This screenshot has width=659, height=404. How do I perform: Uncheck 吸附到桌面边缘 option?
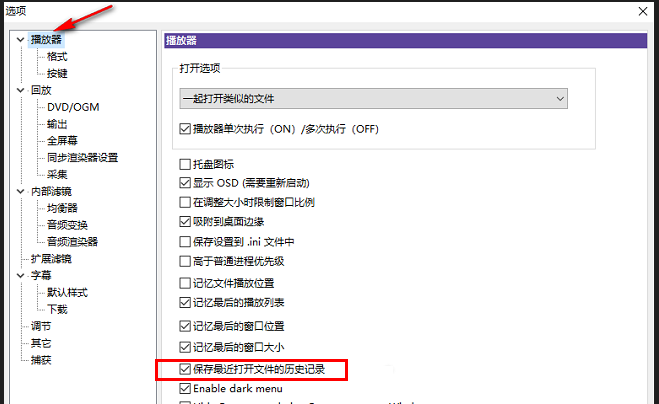[x=185, y=221]
